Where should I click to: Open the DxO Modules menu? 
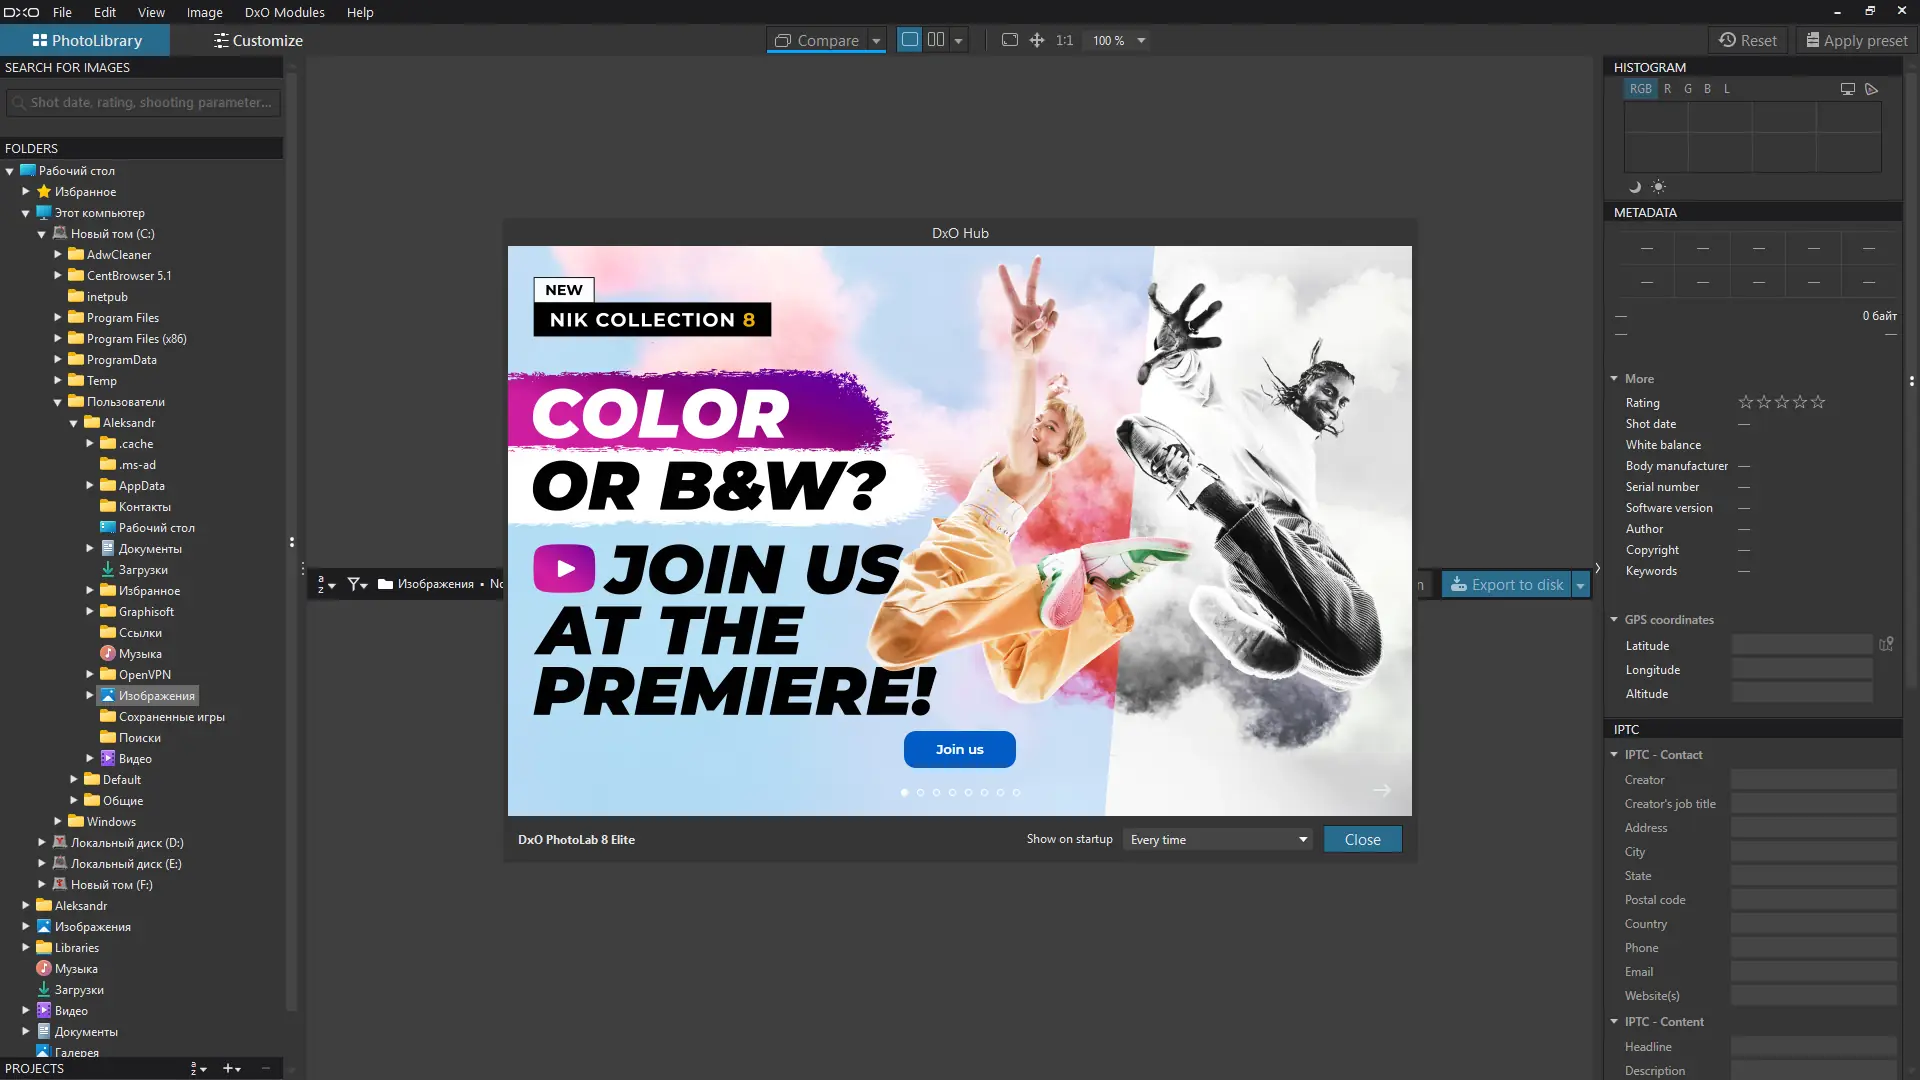284,12
